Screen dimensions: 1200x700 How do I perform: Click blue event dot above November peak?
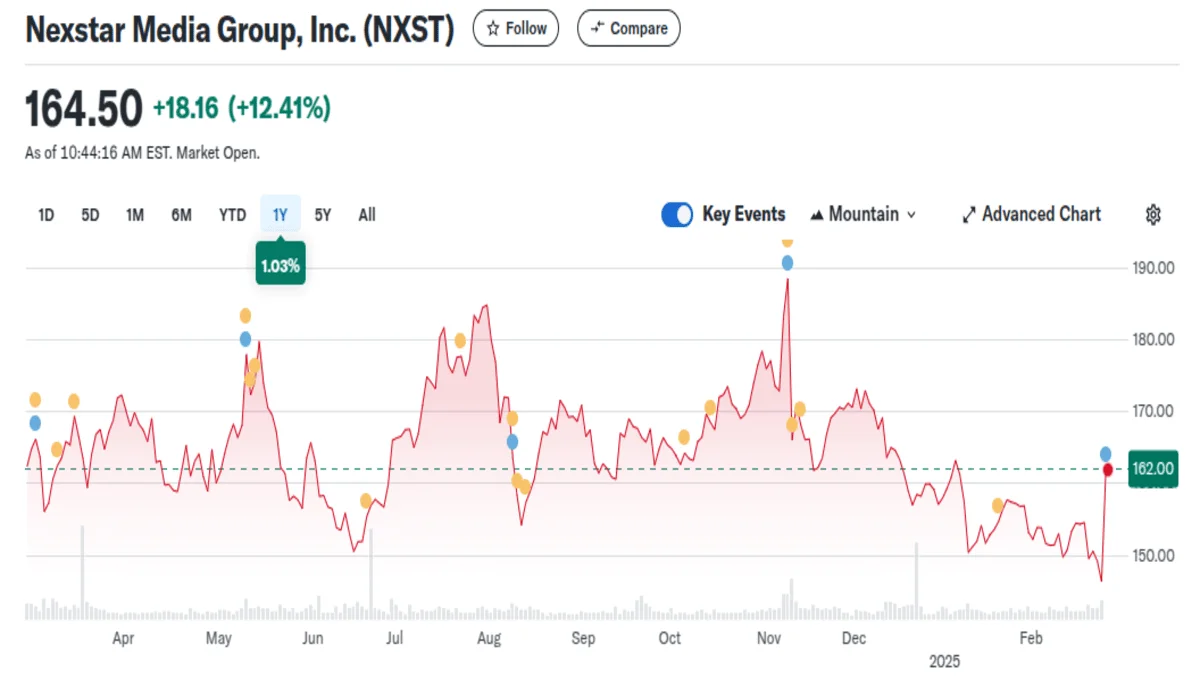(x=787, y=263)
